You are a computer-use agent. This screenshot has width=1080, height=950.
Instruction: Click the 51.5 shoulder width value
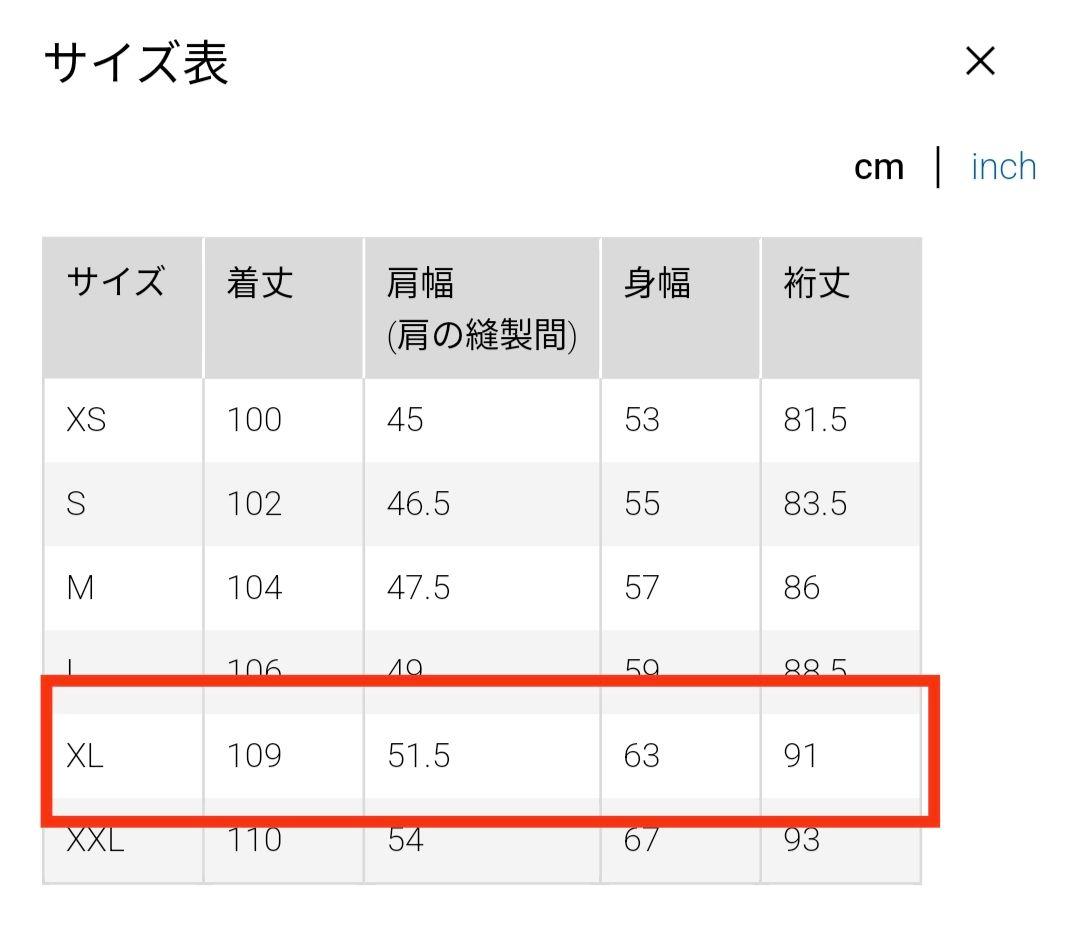tap(417, 756)
